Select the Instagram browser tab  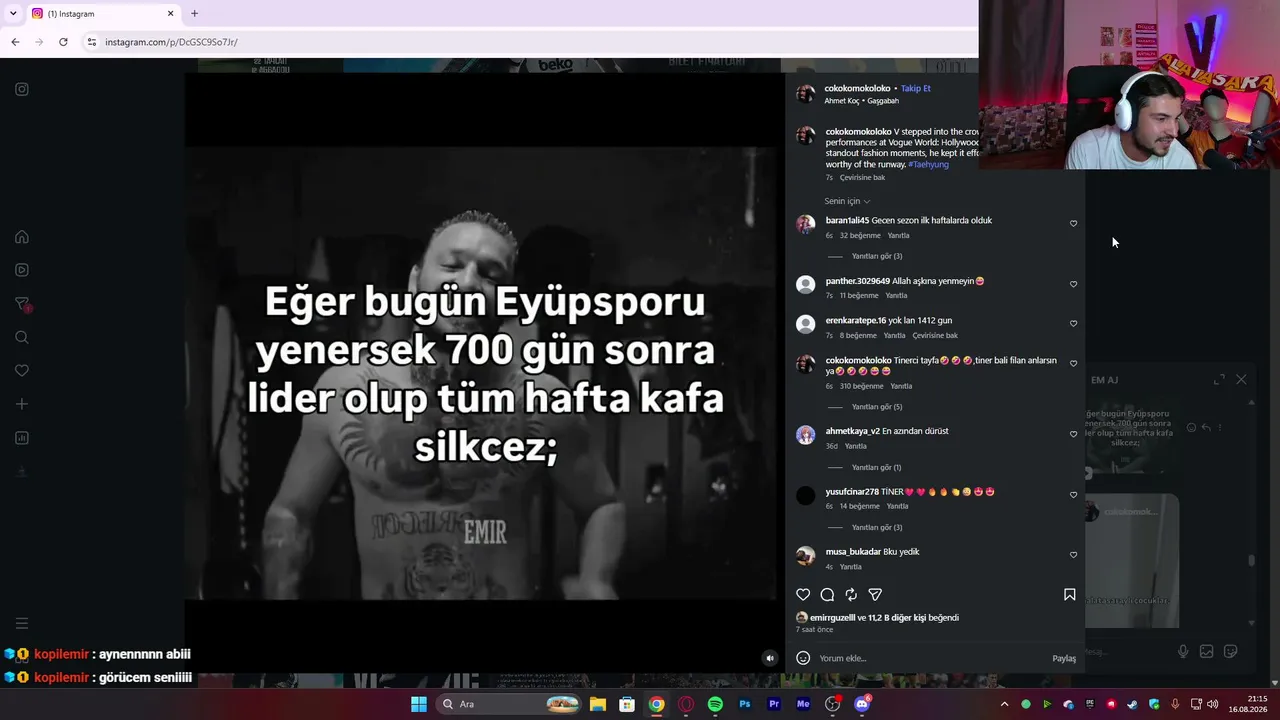(102, 14)
